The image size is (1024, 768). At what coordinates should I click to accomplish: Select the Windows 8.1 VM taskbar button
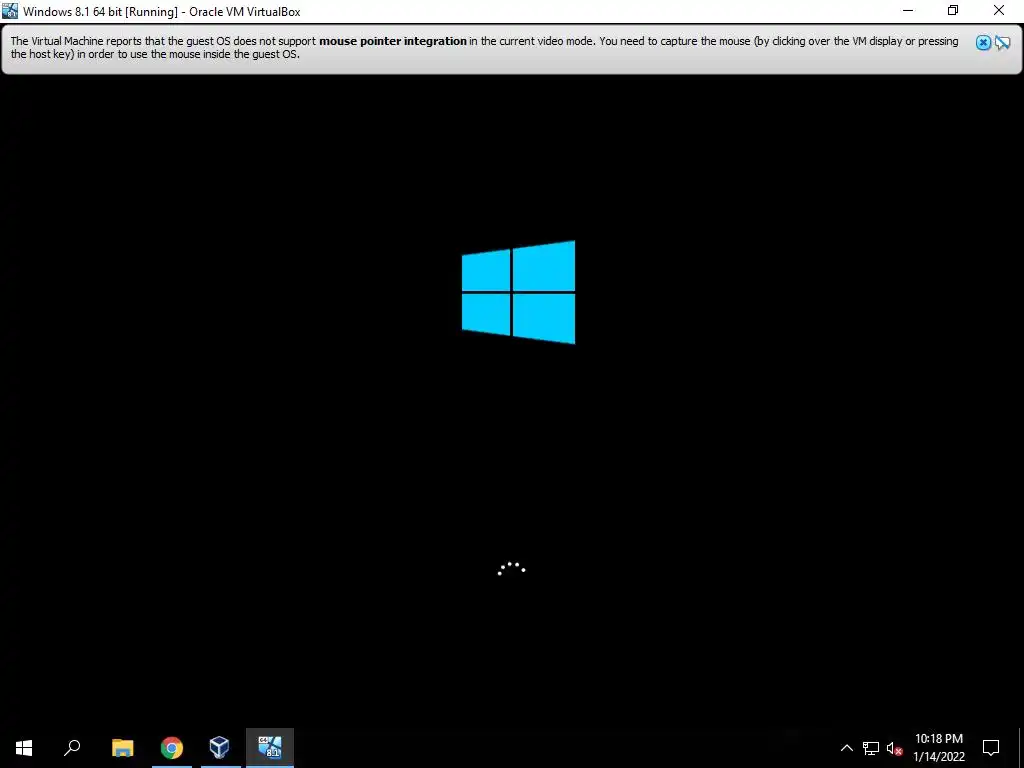pos(270,748)
